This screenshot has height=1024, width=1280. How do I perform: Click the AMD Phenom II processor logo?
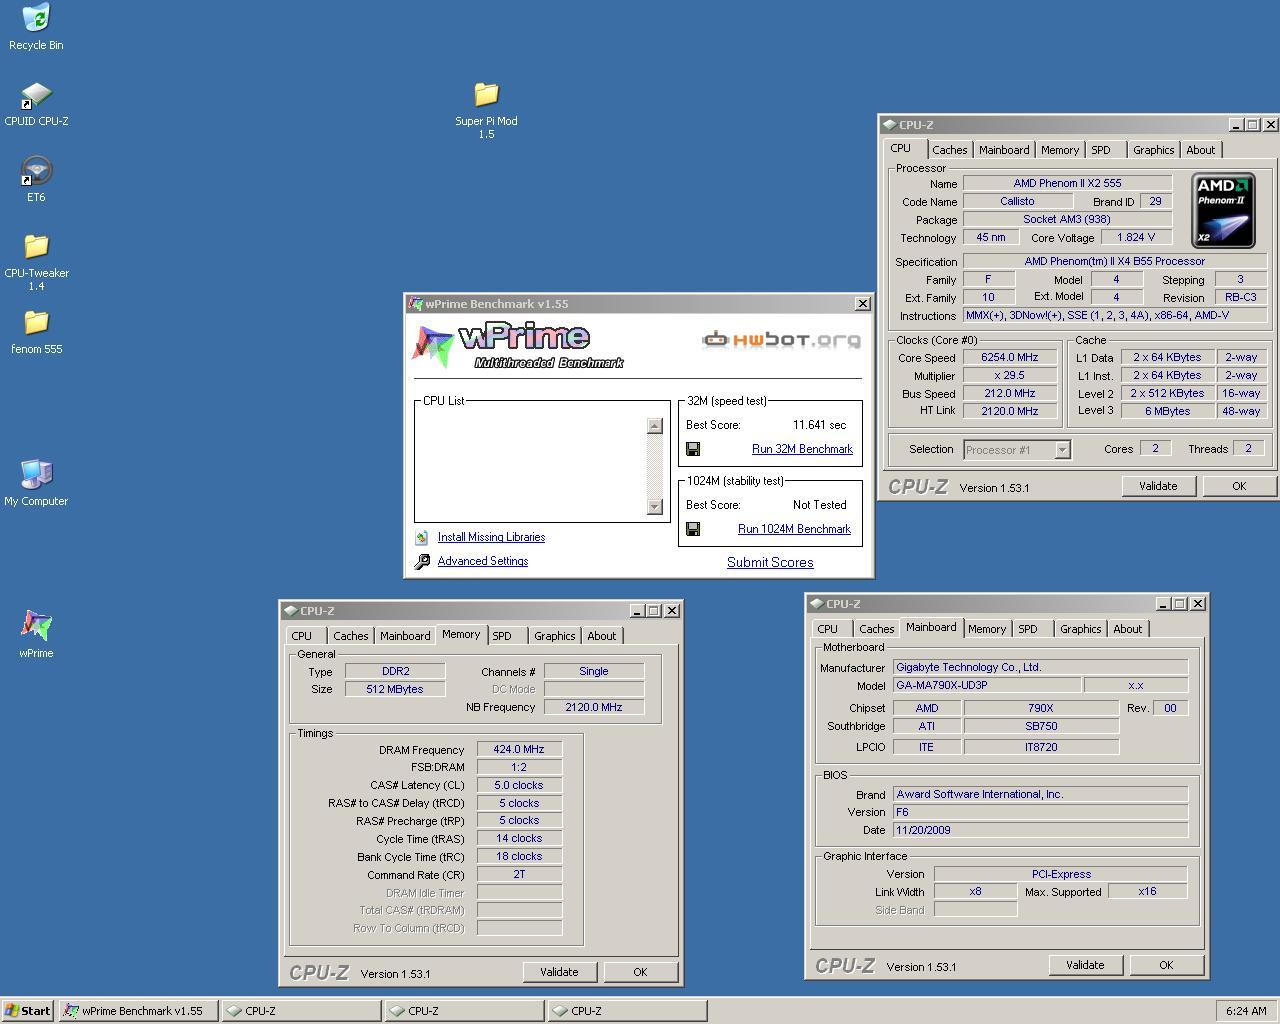[x=1223, y=210]
